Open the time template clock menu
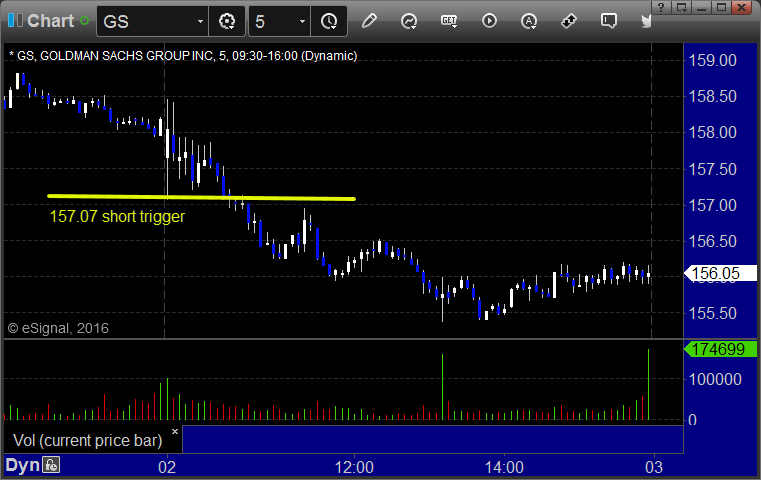Image resolution: width=761 pixels, height=480 pixels. pyautogui.click(x=329, y=21)
